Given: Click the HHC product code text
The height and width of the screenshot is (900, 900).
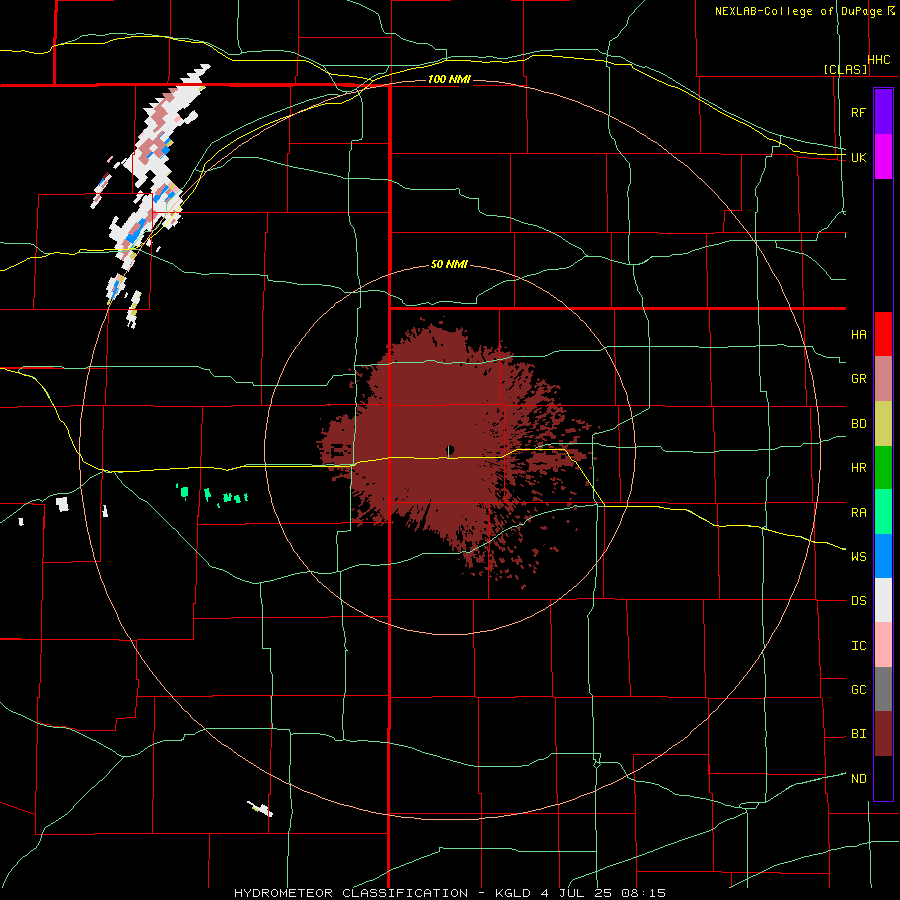Looking at the screenshot, I should (879, 60).
